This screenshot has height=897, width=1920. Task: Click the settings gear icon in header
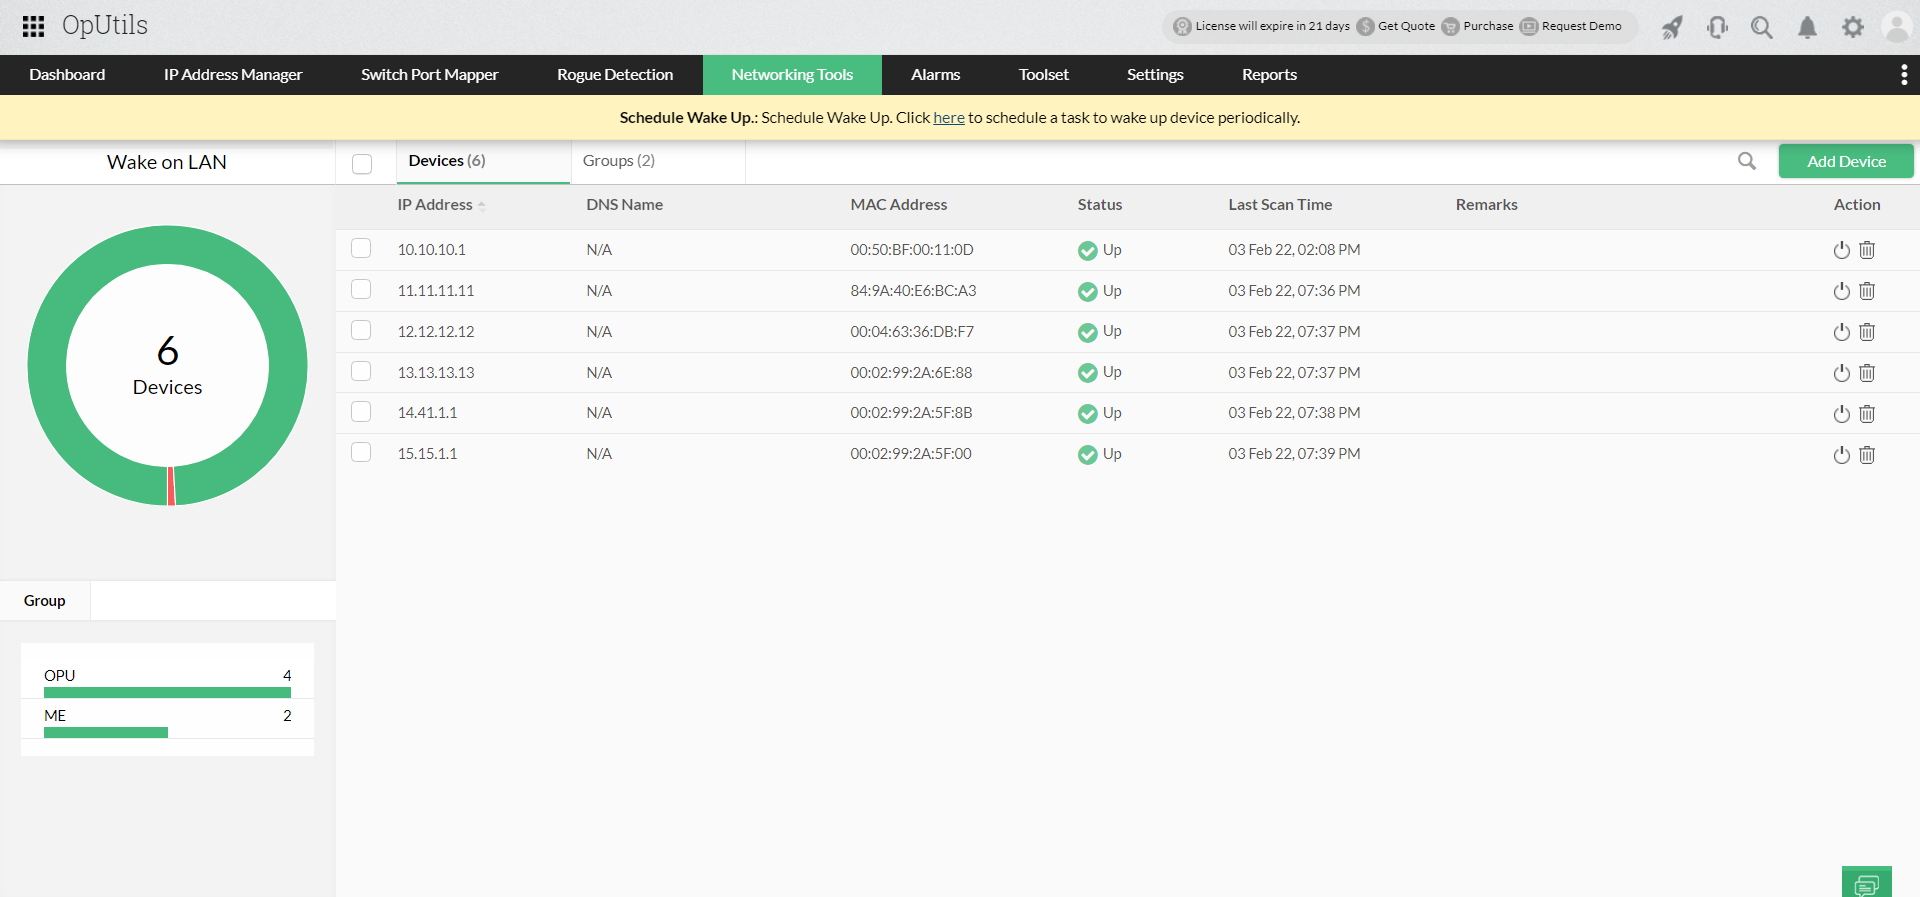coord(1852,27)
